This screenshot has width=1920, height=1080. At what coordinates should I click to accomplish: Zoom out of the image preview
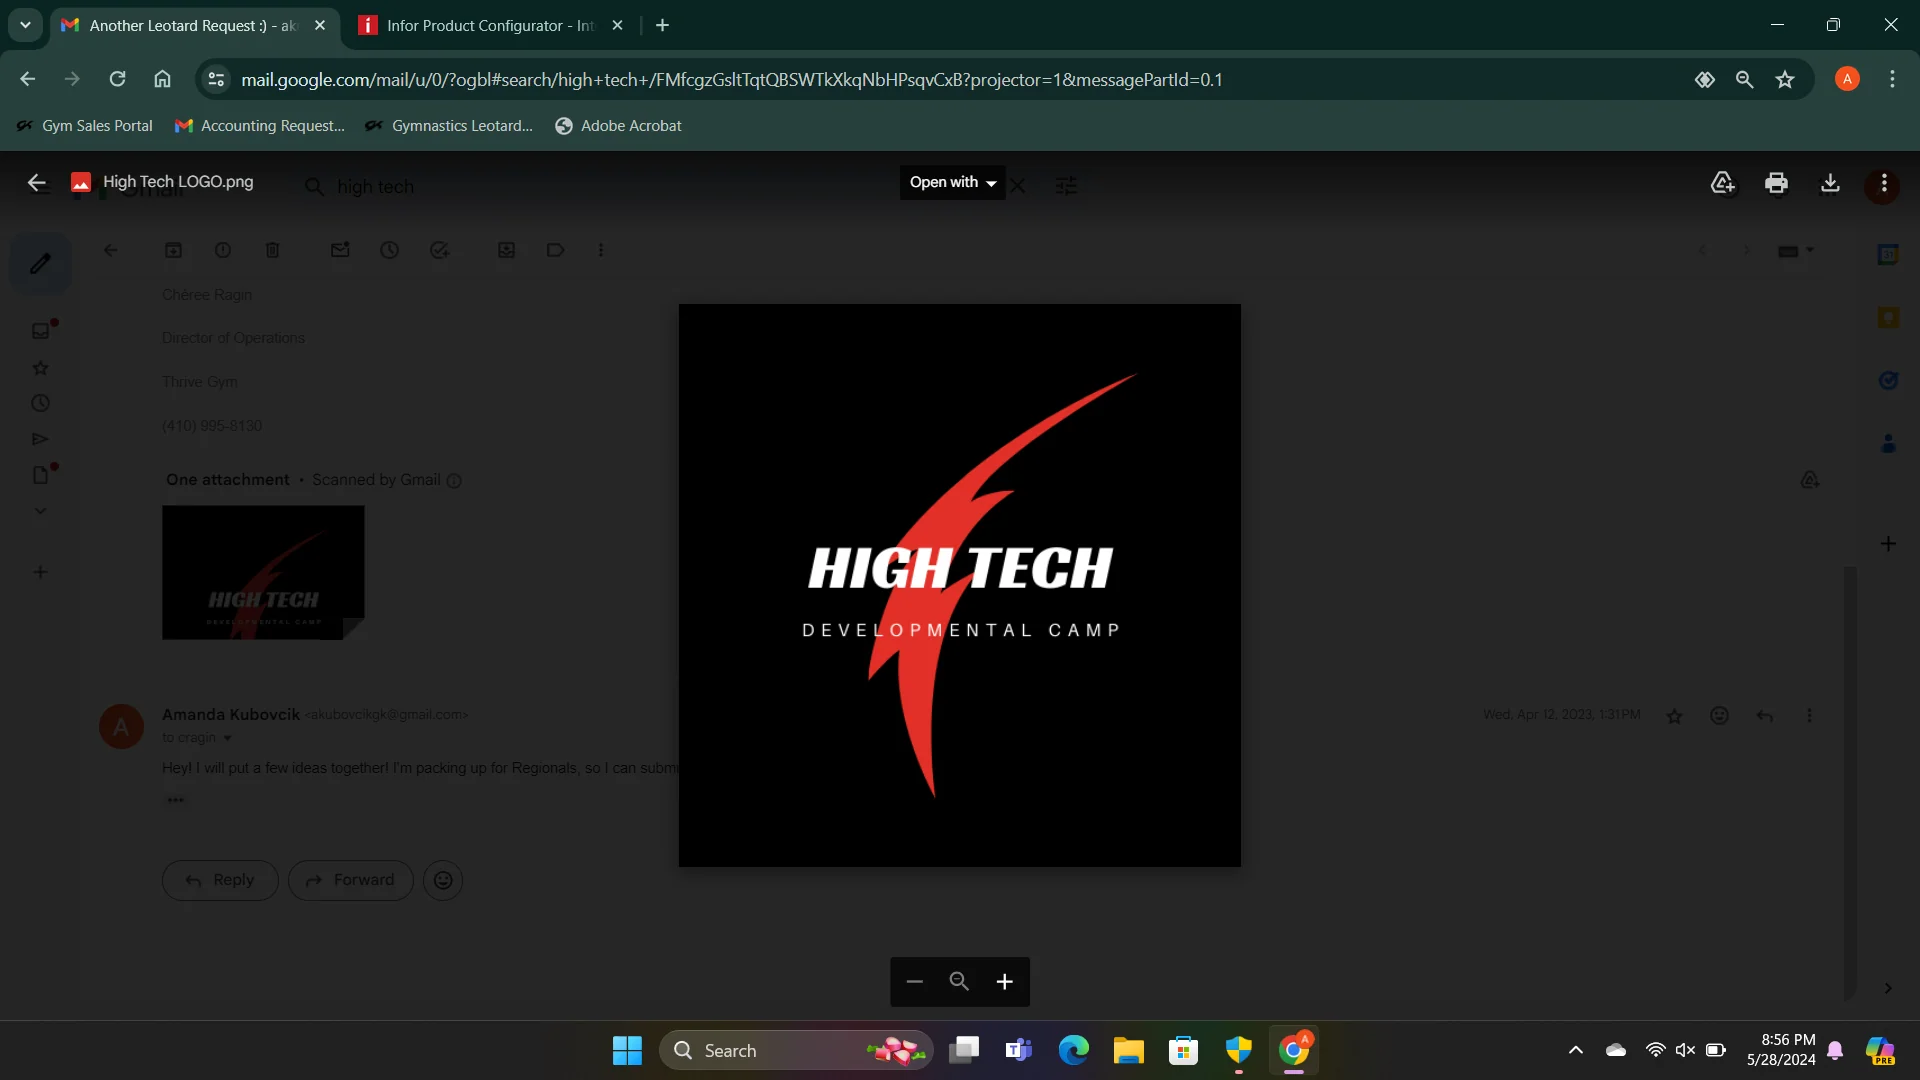tap(914, 982)
